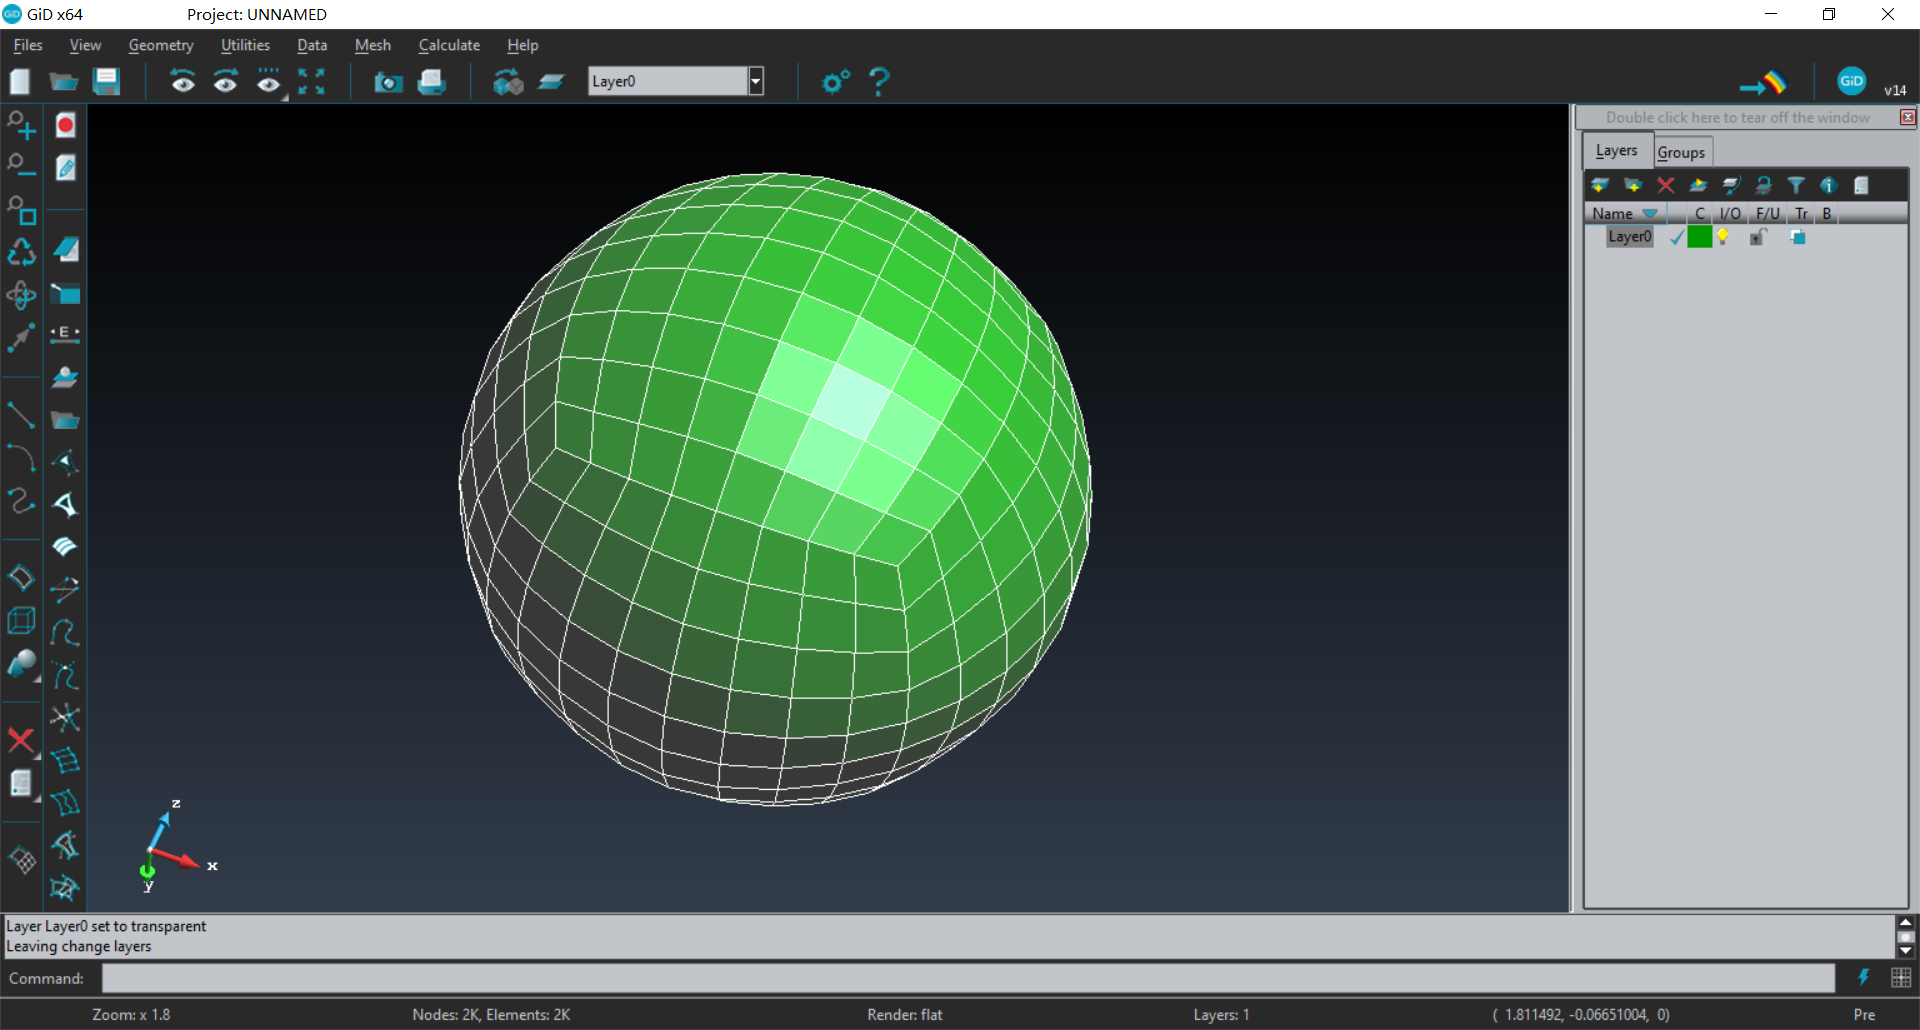Open preferences with the gears icon

836,82
